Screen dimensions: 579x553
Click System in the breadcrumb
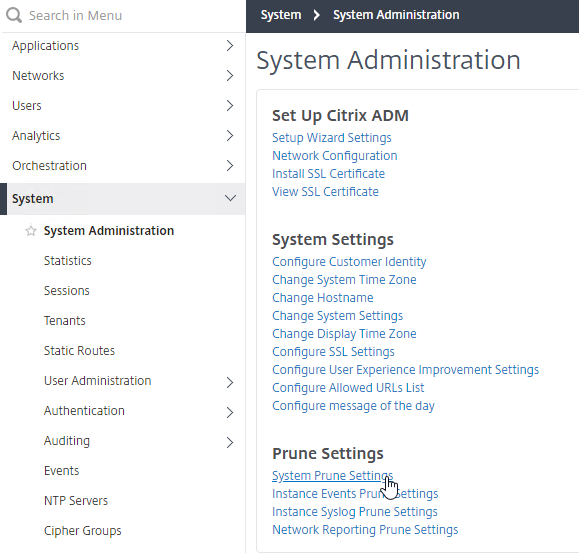[x=281, y=15]
